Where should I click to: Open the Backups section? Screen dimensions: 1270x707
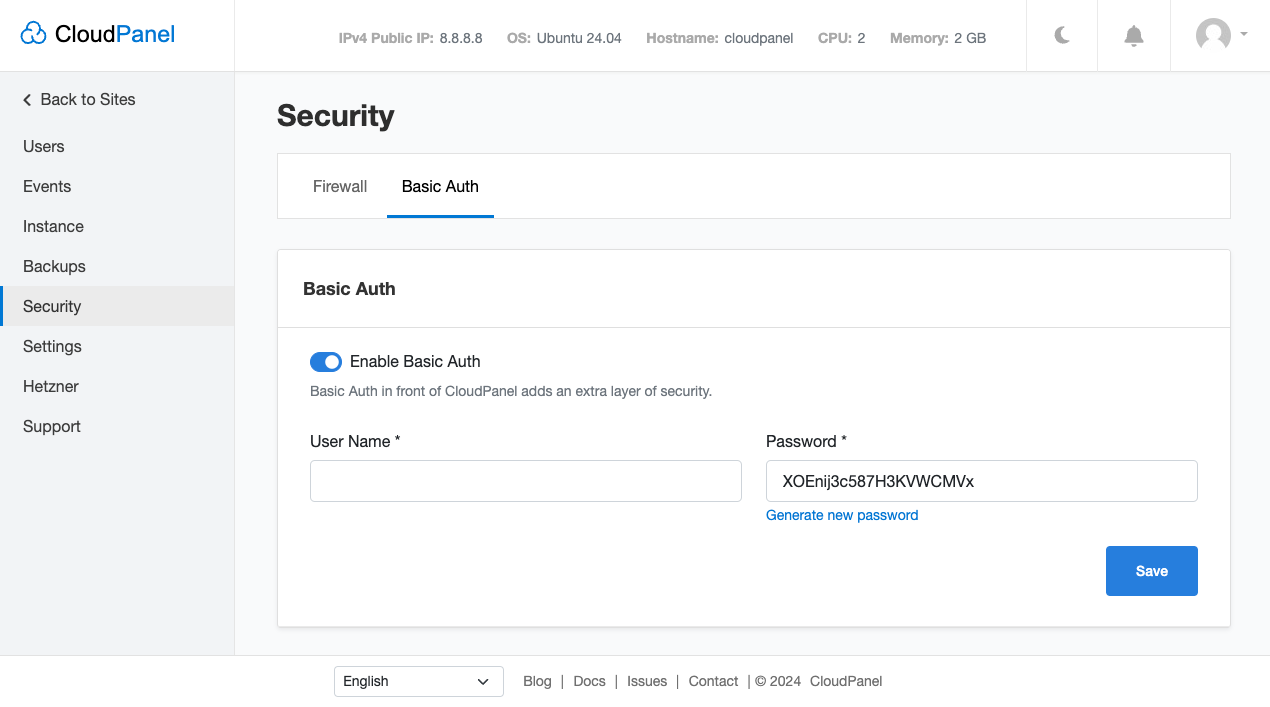pos(54,266)
